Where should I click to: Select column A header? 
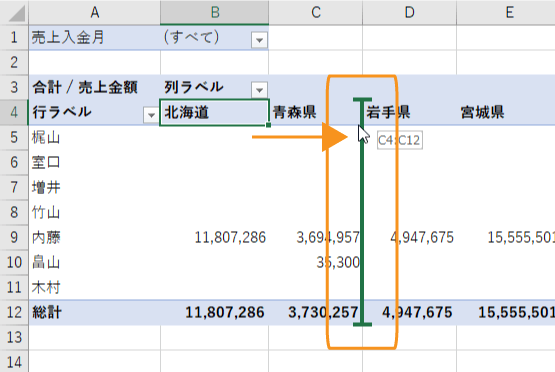[x=95, y=12]
